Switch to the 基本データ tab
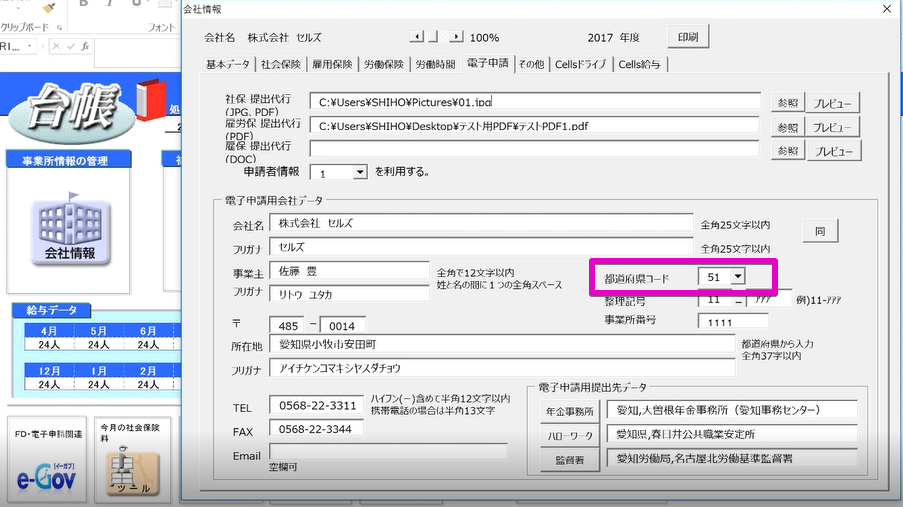Screen dimensions: 903x507 pyautogui.click(x=228, y=64)
